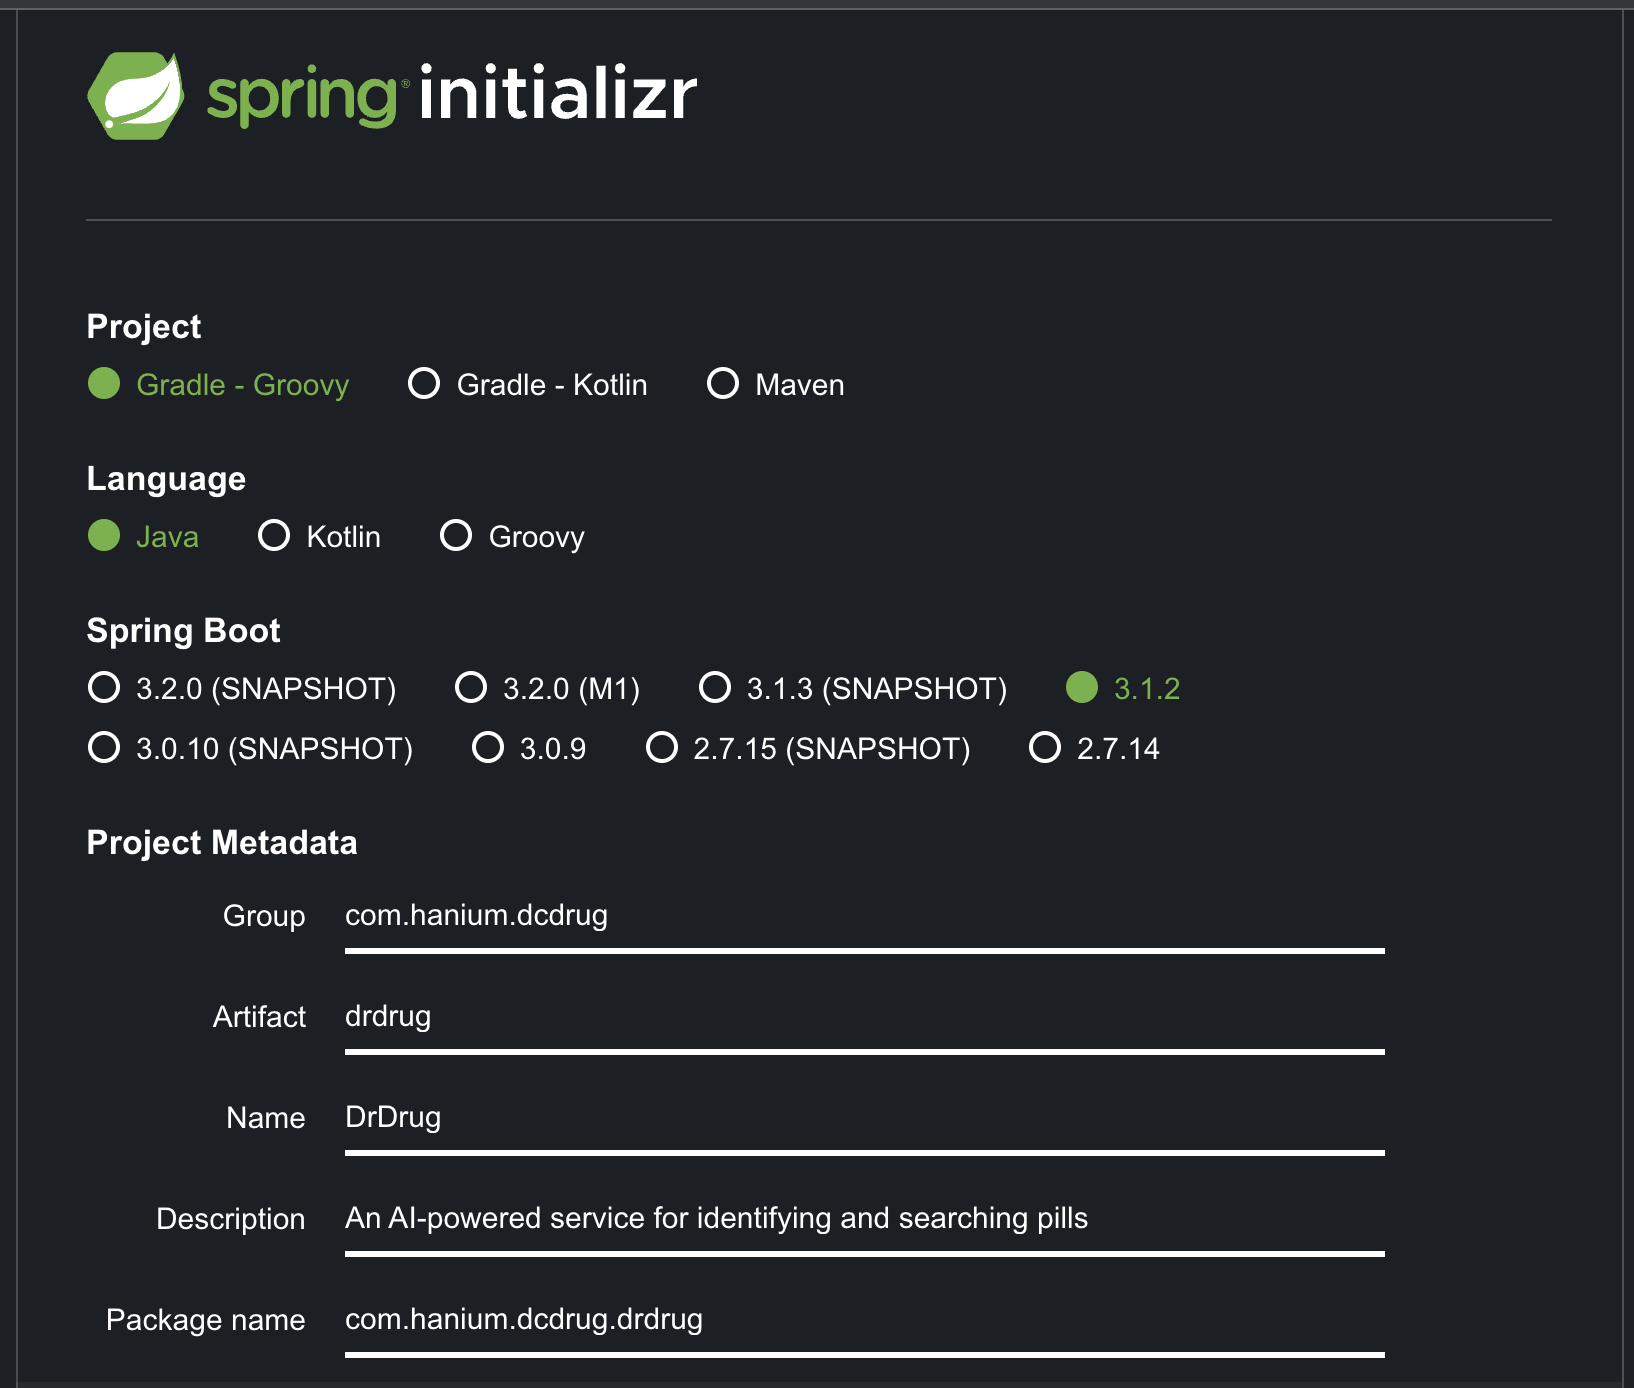
Task: Click the Language section heading
Action: click(x=166, y=479)
